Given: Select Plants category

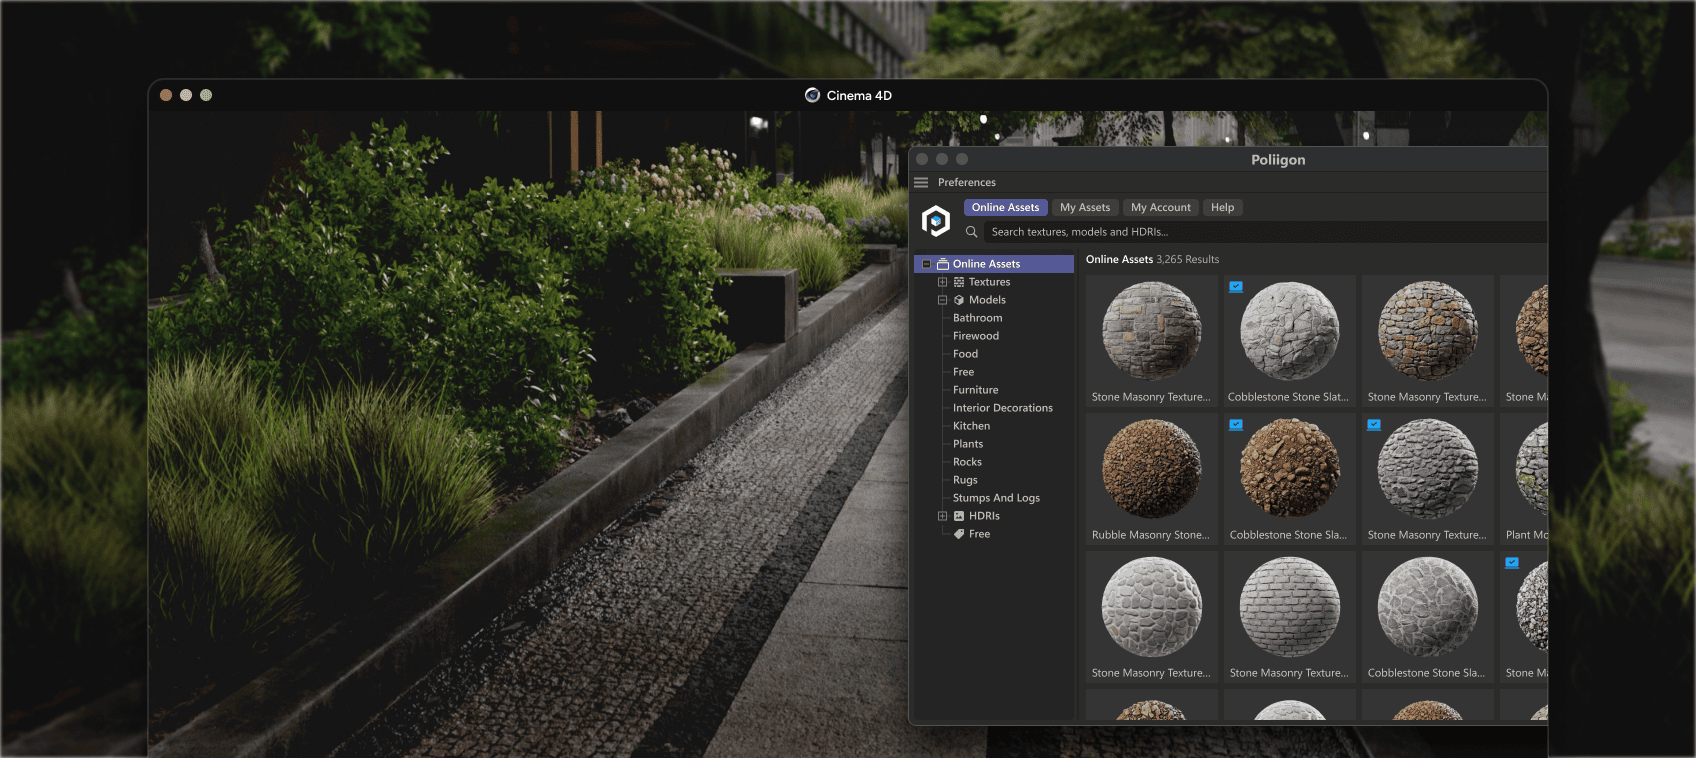Looking at the screenshot, I should click(968, 444).
